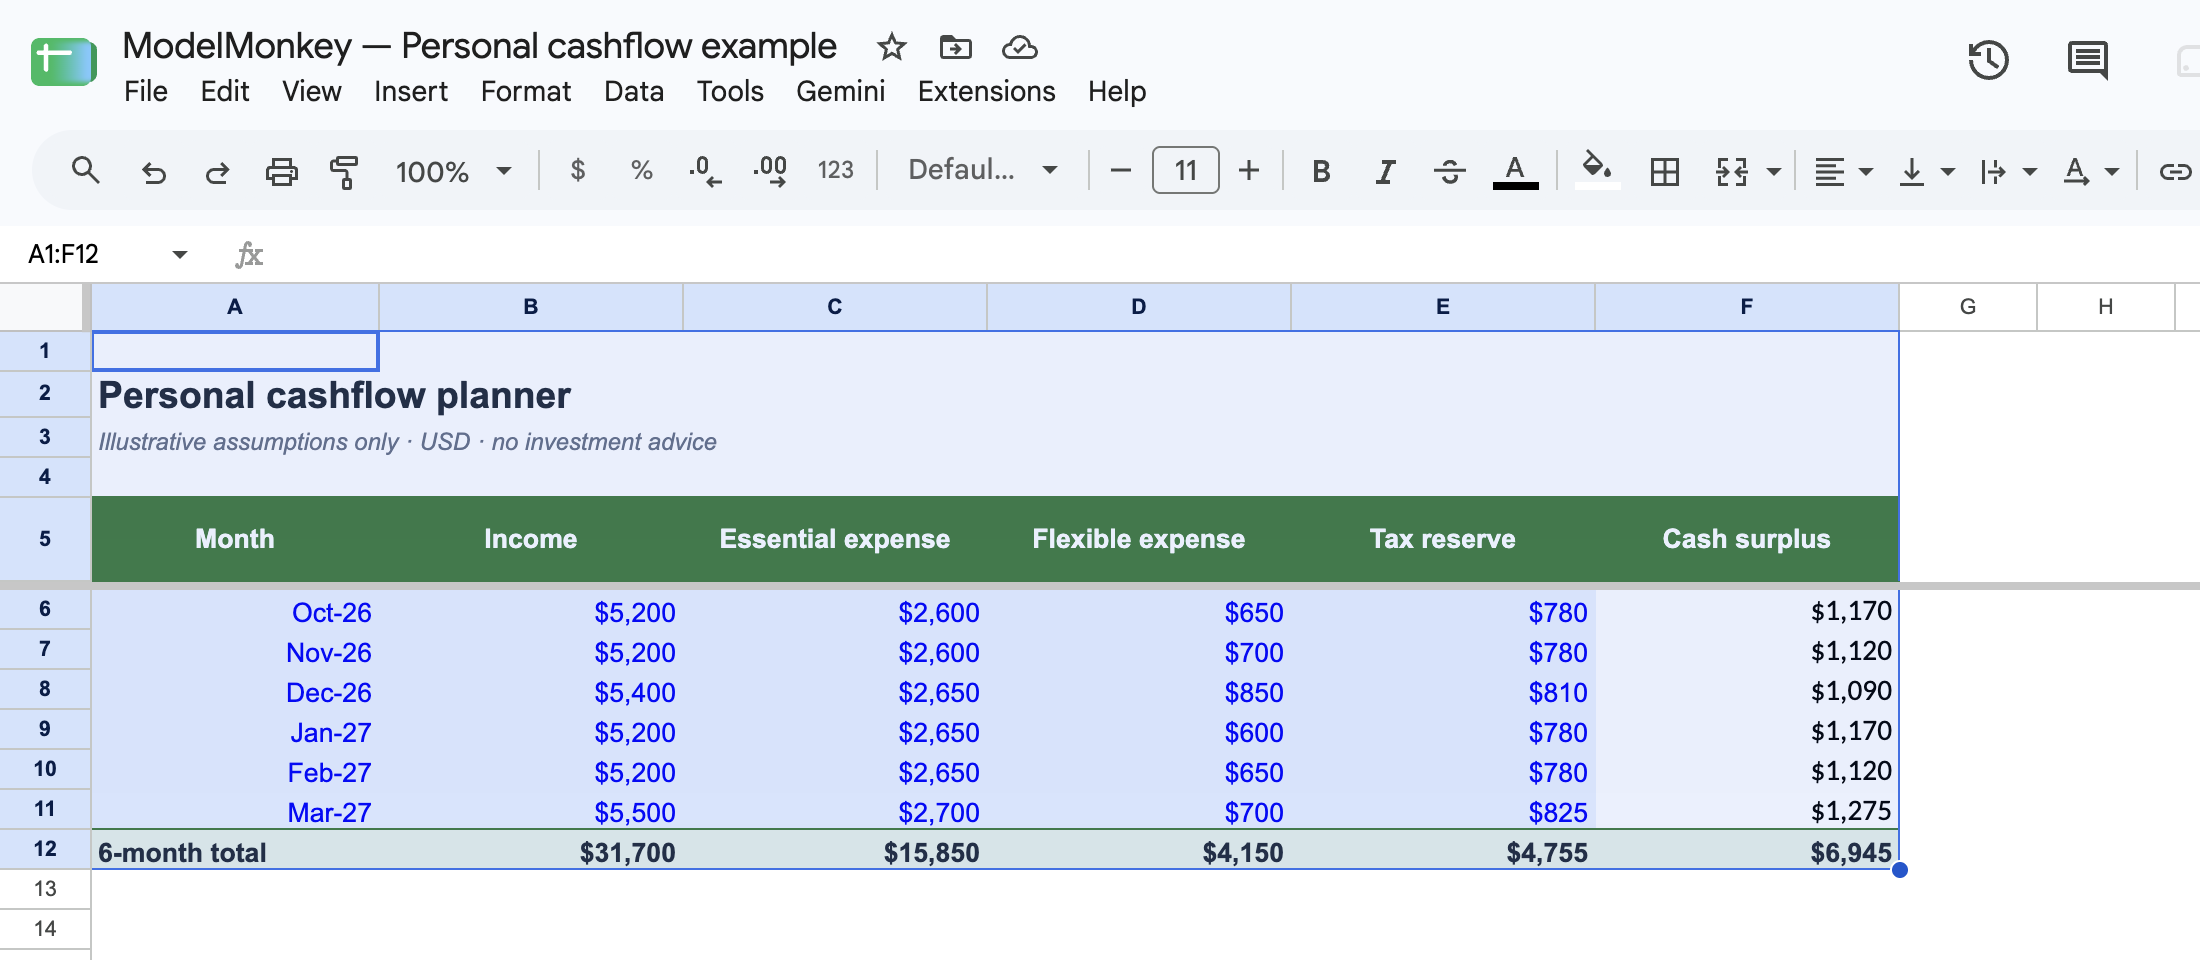The width and height of the screenshot is (2200, 960).
Task: Toggle bold formatting
Action: tap(1321, 172)
